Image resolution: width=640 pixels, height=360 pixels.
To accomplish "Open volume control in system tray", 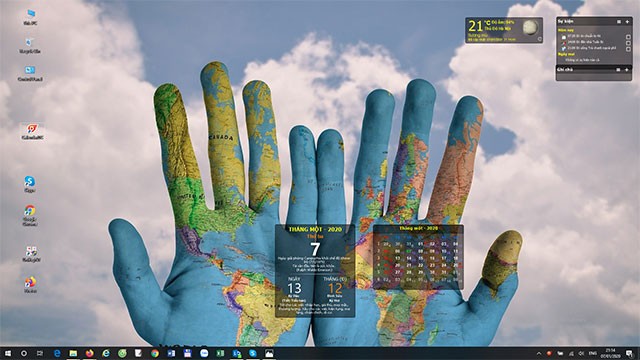I will (x=581, y=353).
